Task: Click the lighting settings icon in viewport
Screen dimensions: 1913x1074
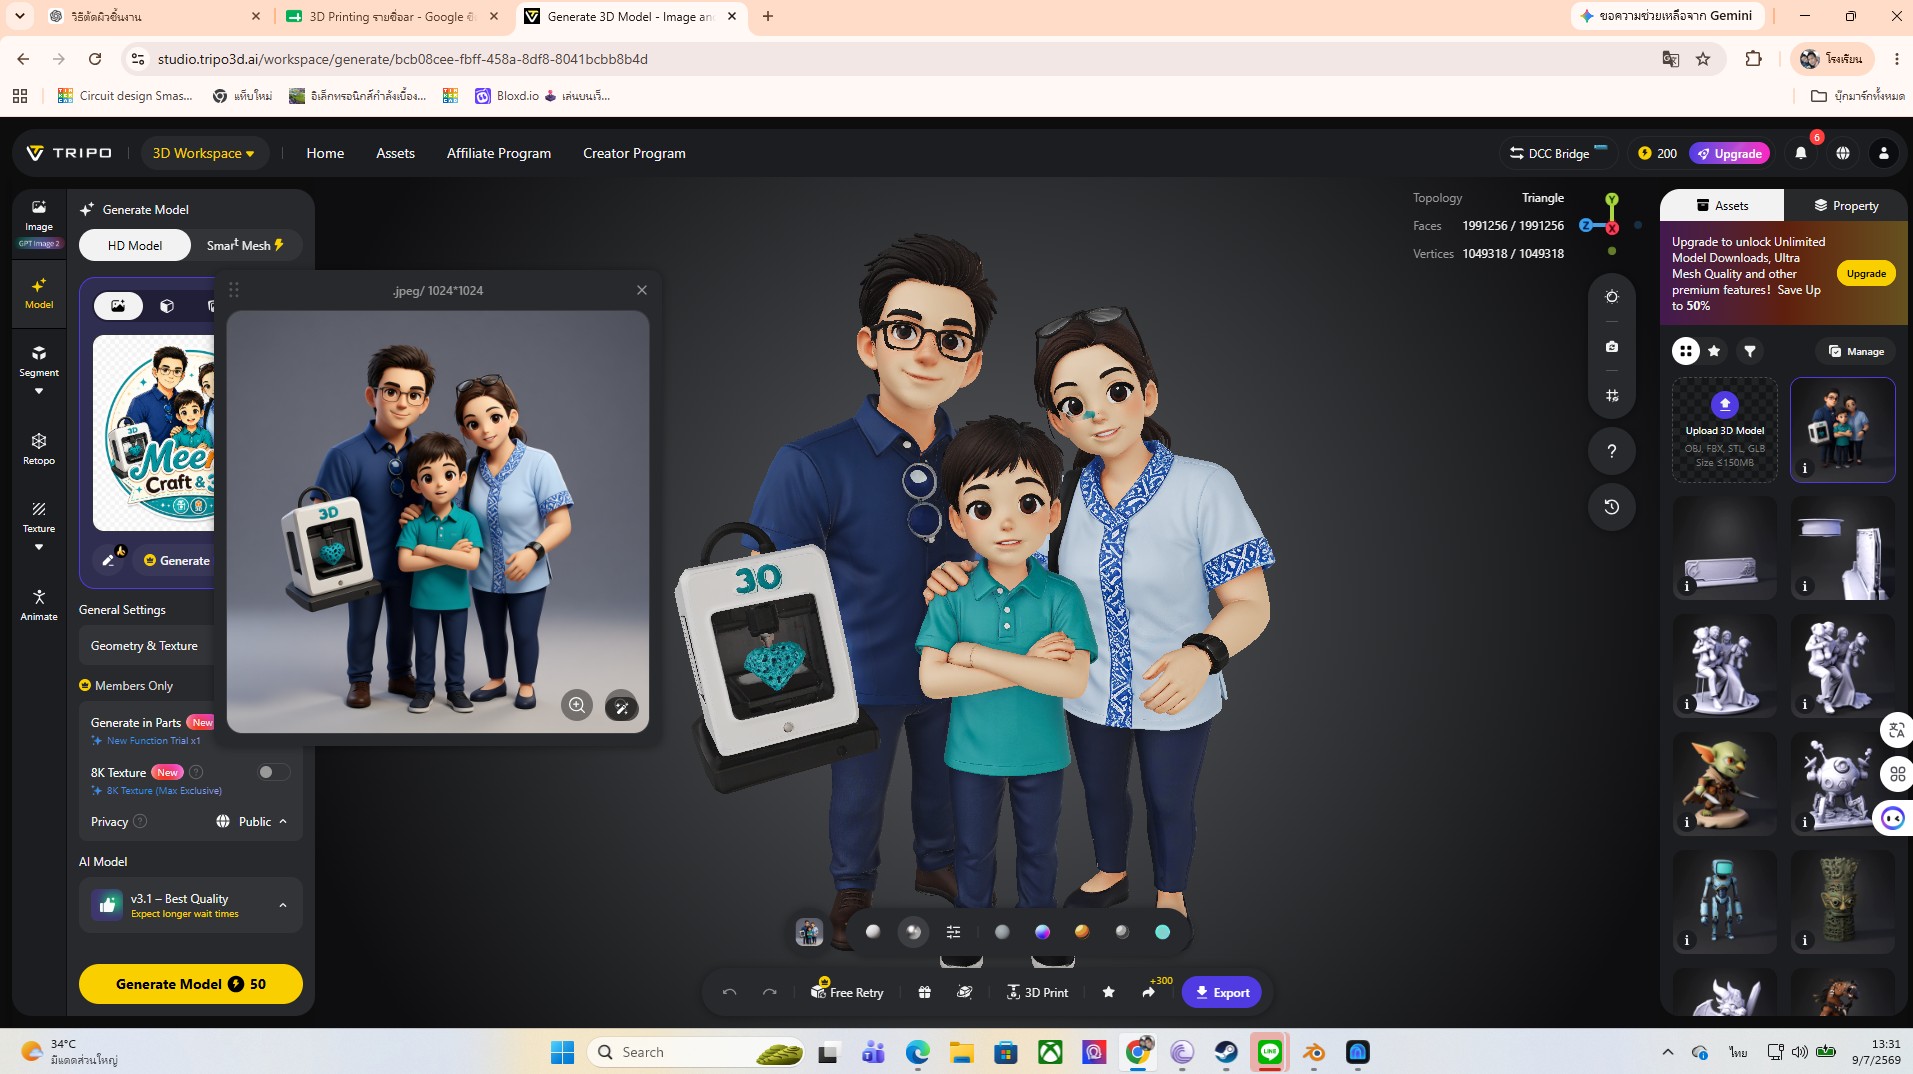Action: (1612, 297)
